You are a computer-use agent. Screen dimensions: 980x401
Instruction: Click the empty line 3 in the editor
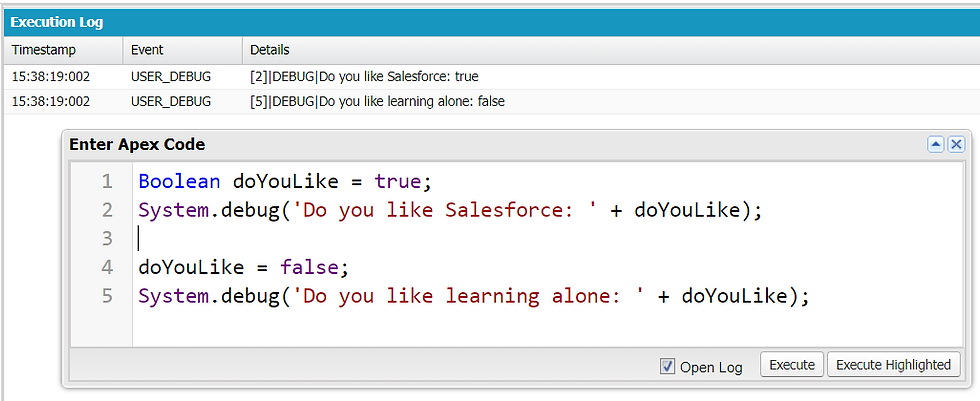(548, 239)
